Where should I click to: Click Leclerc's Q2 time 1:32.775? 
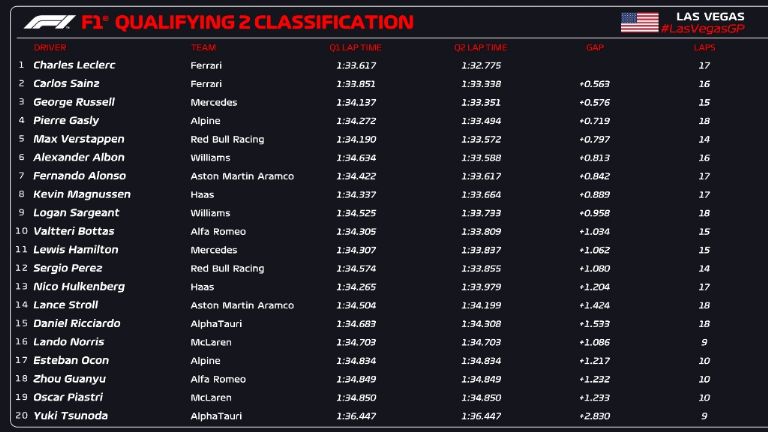pyautogui.click(x=480, y=65)
